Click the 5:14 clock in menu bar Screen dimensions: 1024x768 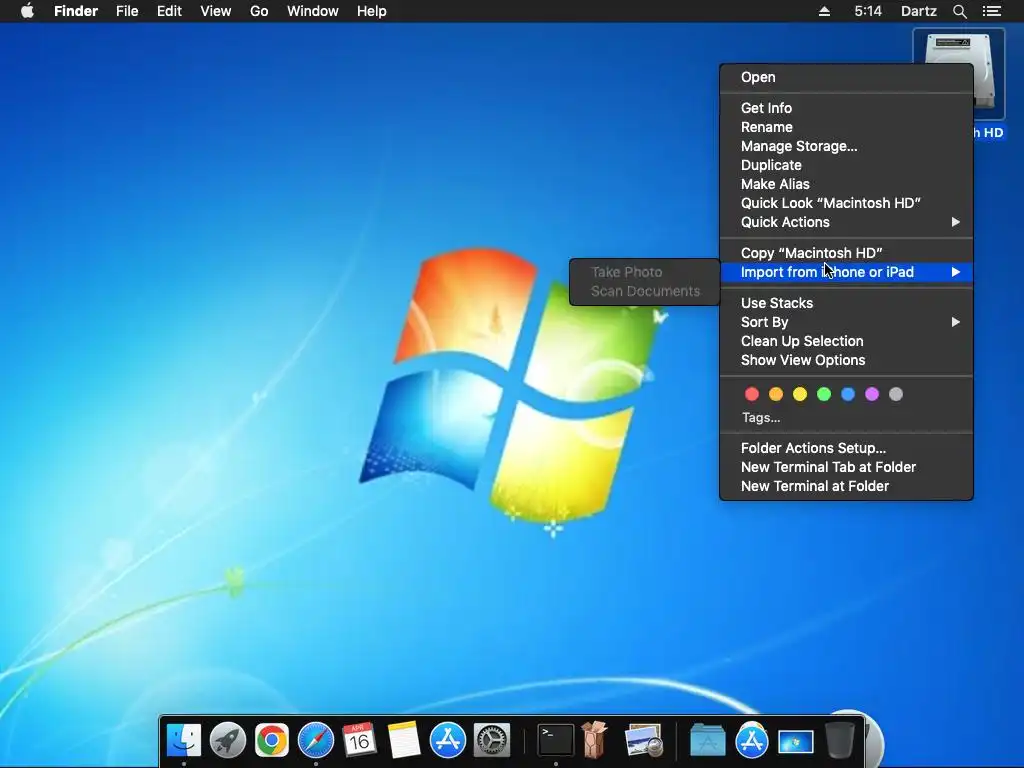click(x=868, y=11)
